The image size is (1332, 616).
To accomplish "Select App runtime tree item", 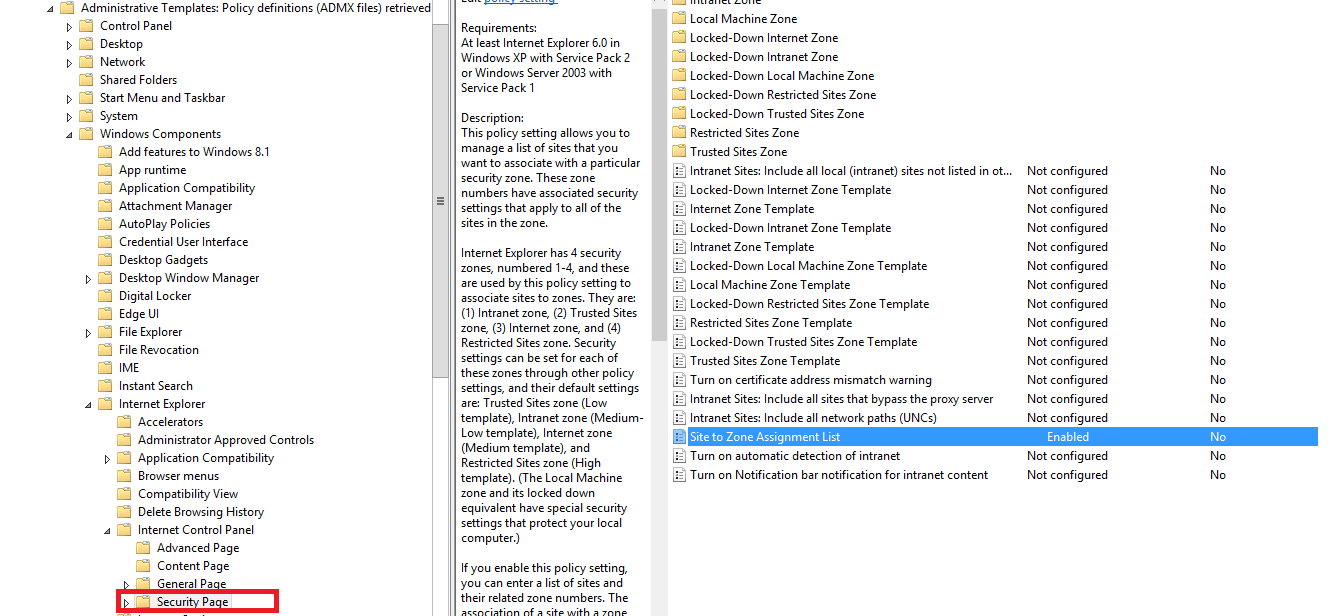I will pyautogui.click(x=152, y=170).
